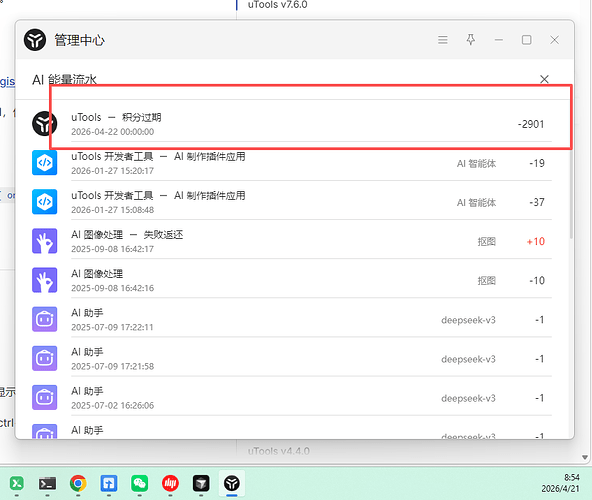
Task: Click AI 智能体 label on -19 row
Action: (x=476, y=164)
